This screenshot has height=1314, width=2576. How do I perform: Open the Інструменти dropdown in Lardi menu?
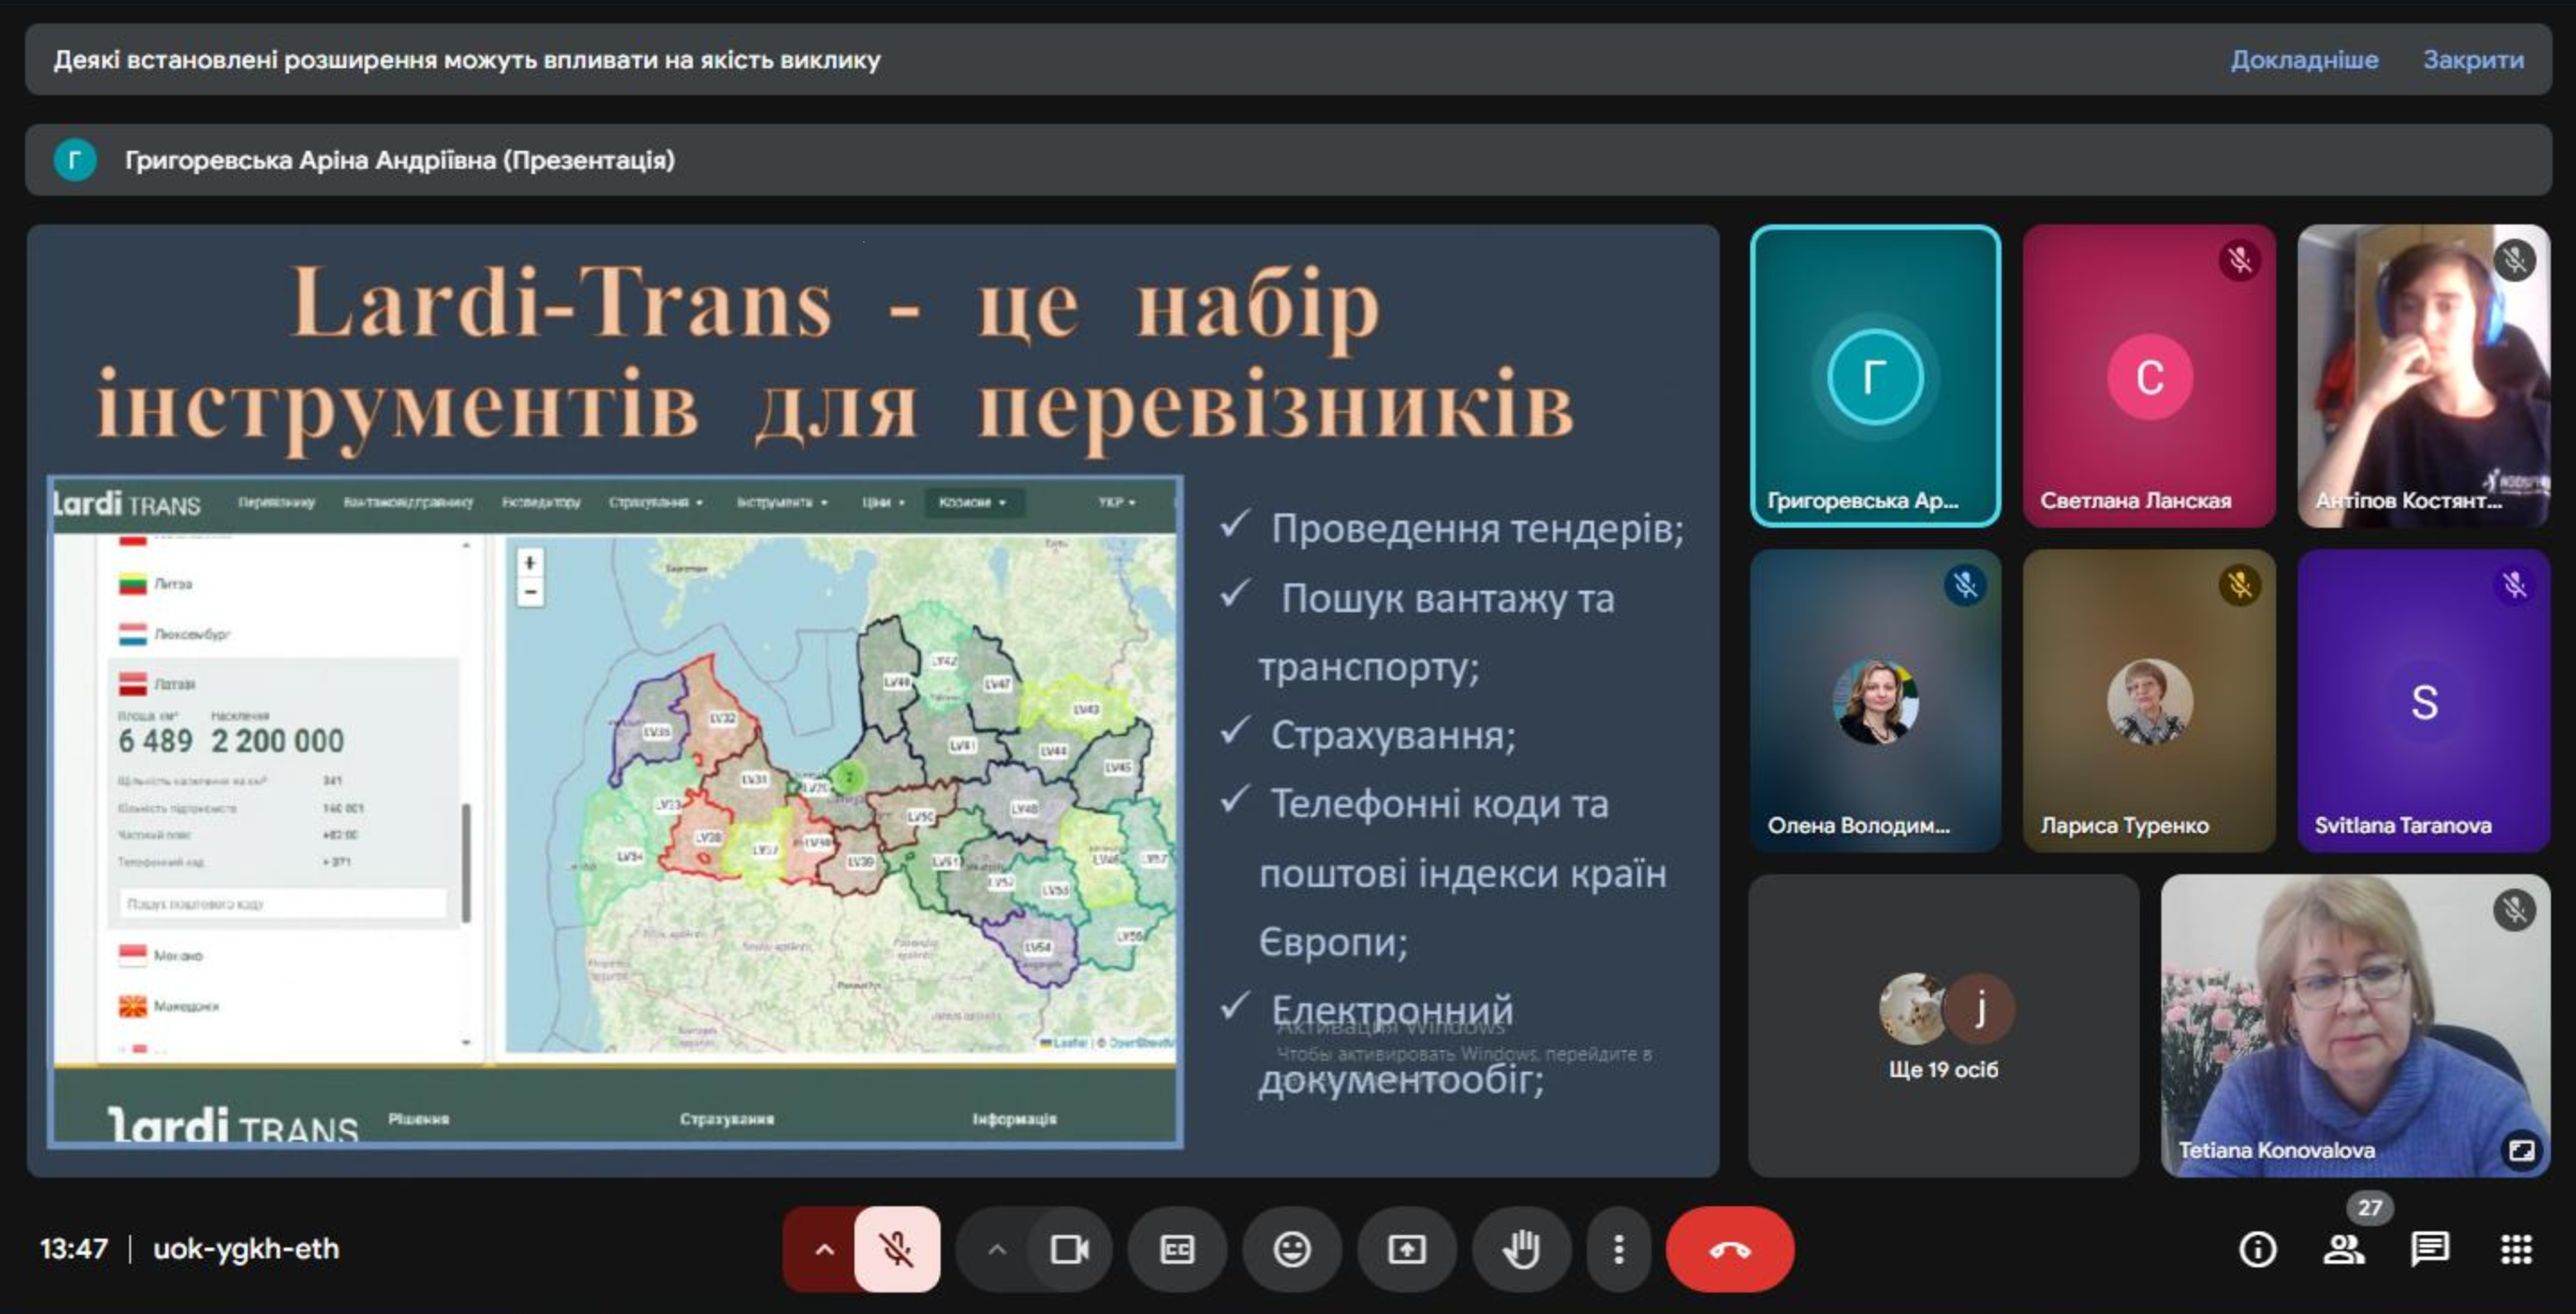(x=782, y=502)
